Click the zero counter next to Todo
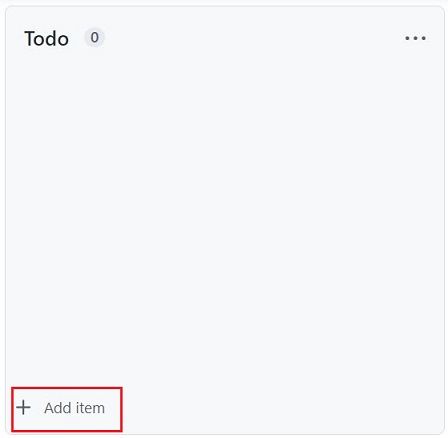The height and width of the screenshot is (438, 448). tap(94, 38)
